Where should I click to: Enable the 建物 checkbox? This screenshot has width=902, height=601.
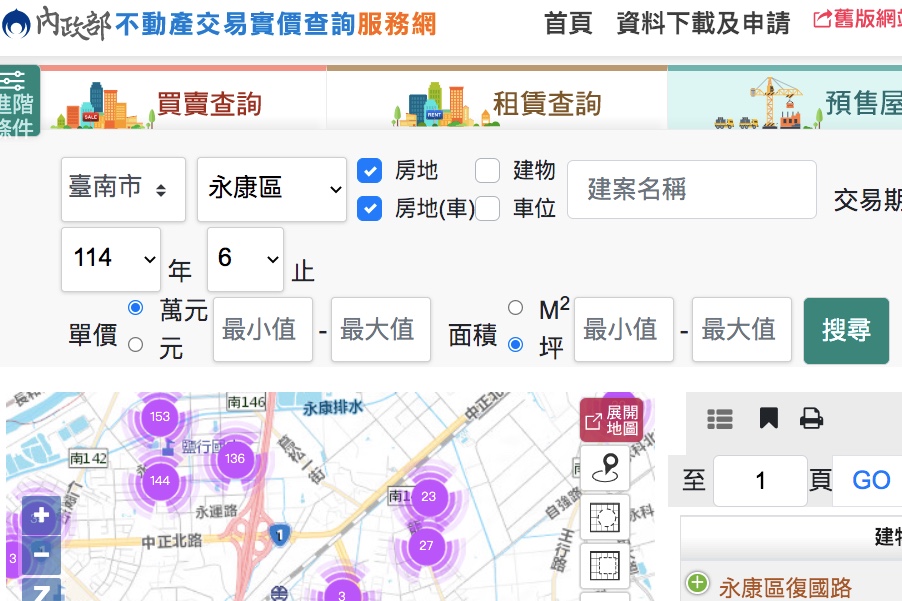click(487, 171)
